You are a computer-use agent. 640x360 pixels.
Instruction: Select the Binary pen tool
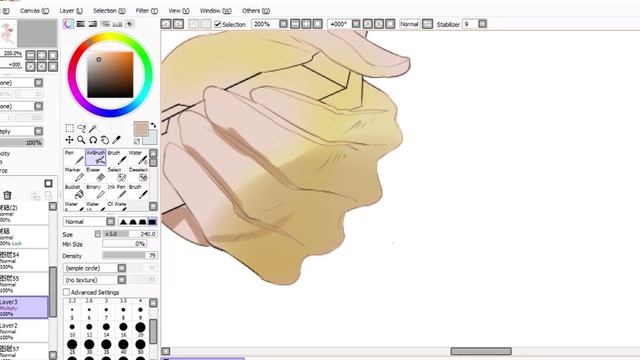point(96,191)
